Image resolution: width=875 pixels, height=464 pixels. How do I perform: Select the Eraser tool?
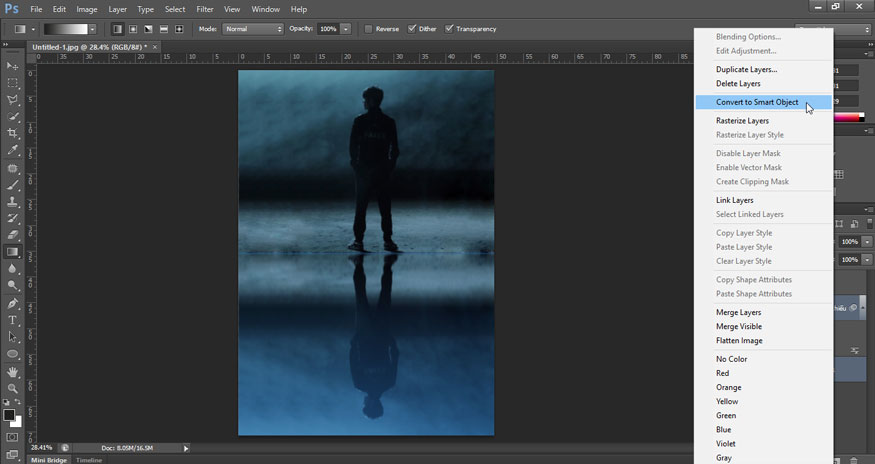pyautogui.click(x=12, y=235)
